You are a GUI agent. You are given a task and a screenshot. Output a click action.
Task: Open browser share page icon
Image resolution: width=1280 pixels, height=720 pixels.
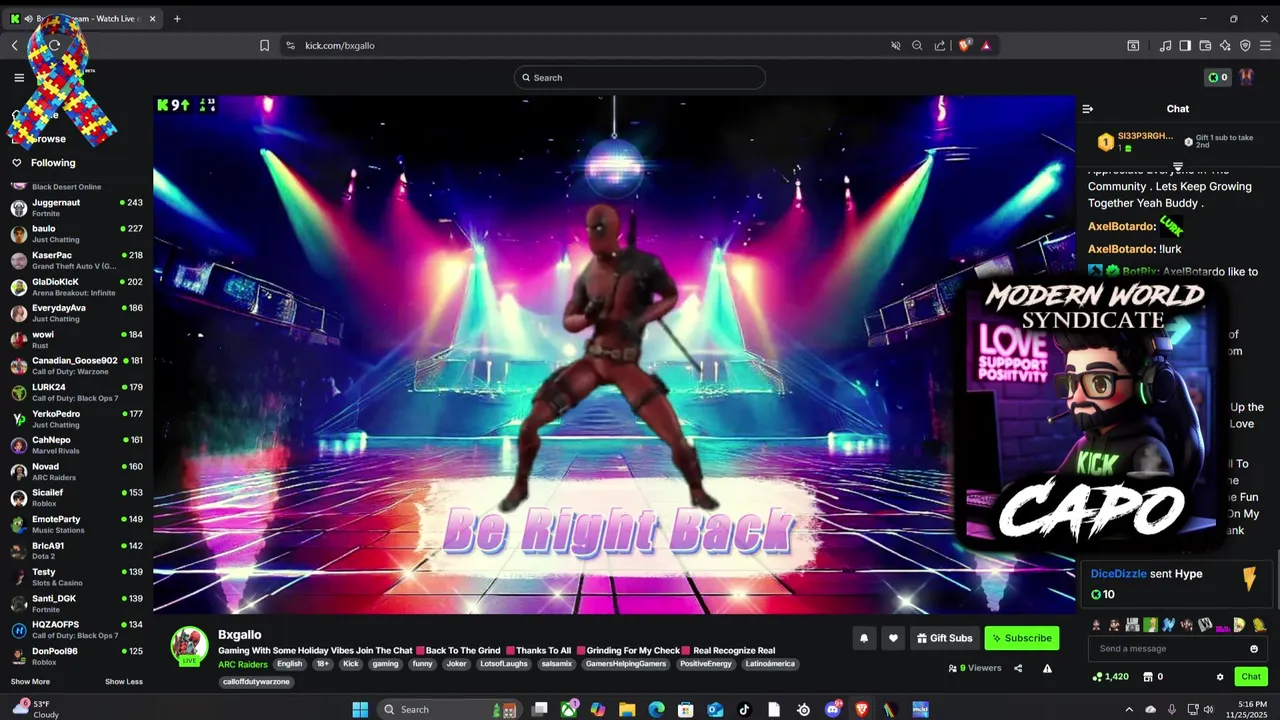[940, 45]
